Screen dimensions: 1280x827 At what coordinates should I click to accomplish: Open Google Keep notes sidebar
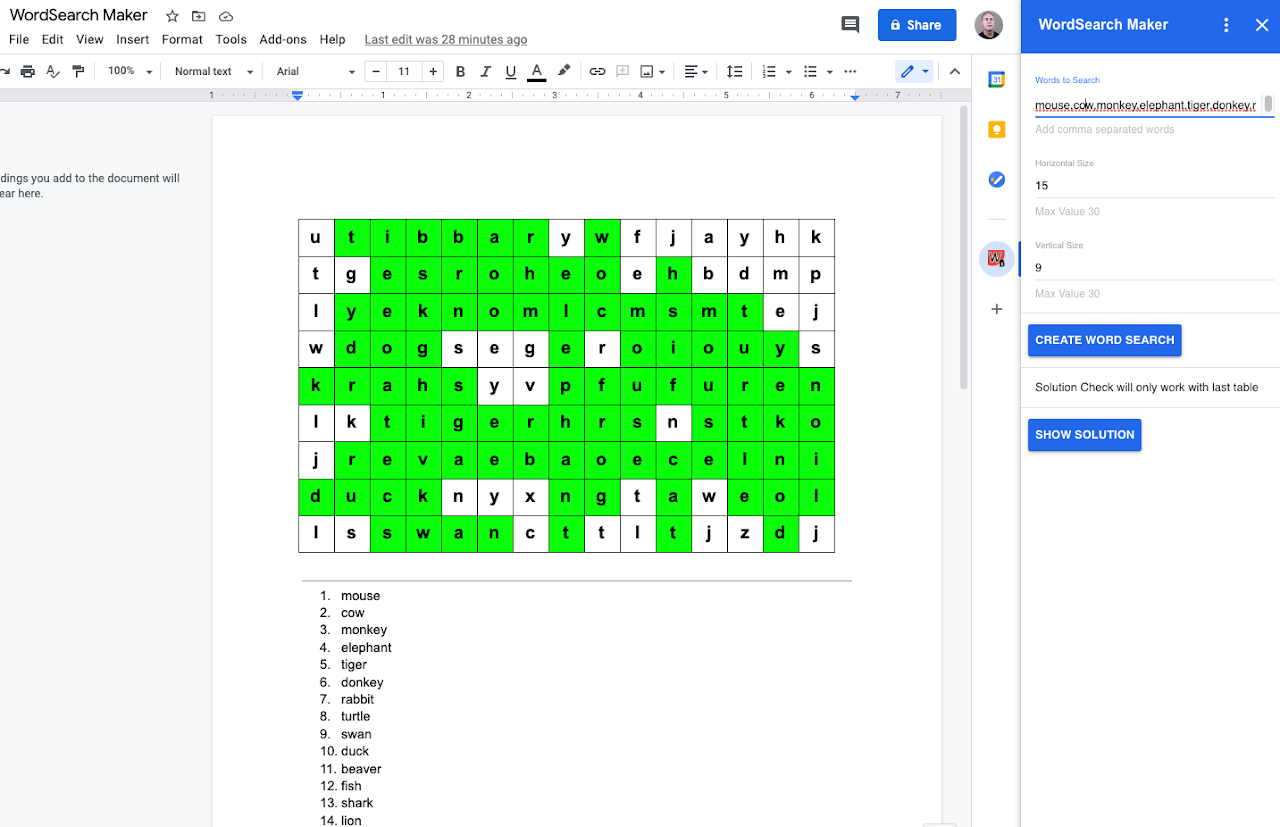(x=996, y=129)
